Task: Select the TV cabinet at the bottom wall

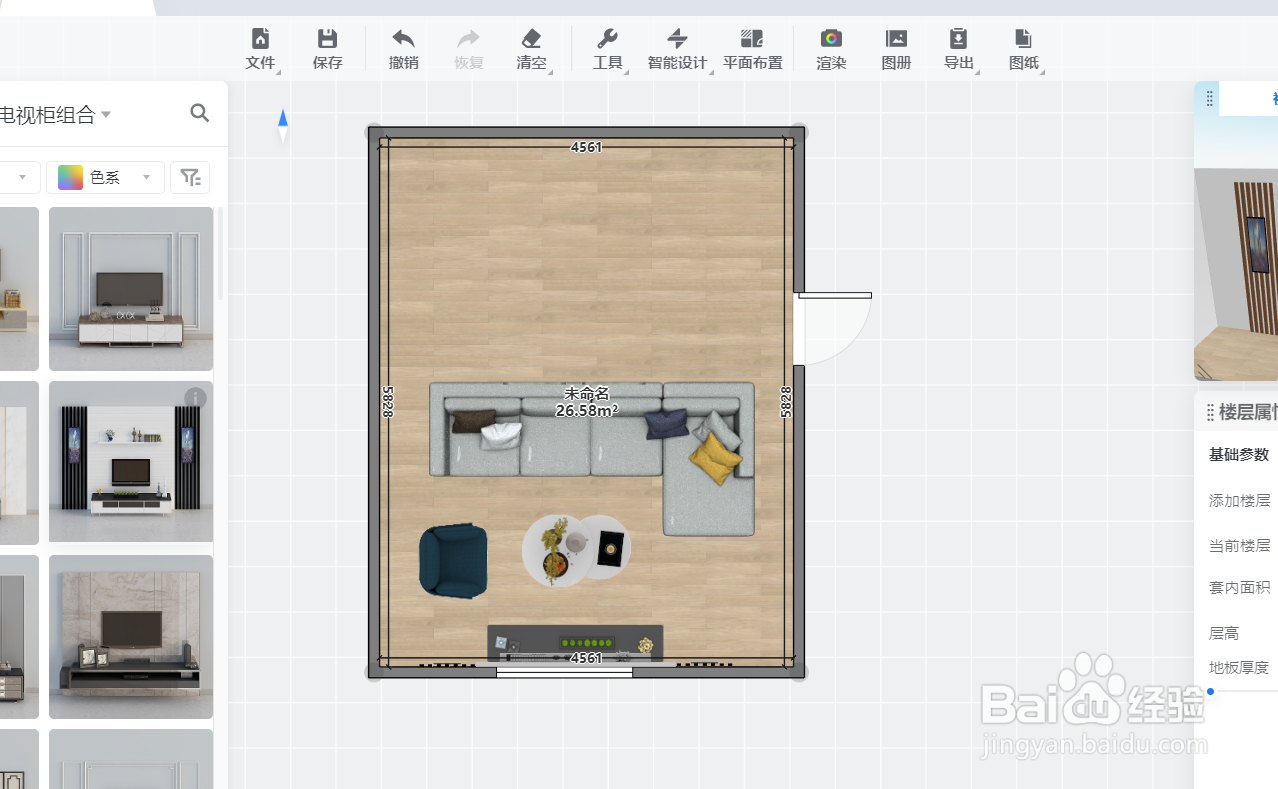Action: pyautogui.click(x=575, y=643)
